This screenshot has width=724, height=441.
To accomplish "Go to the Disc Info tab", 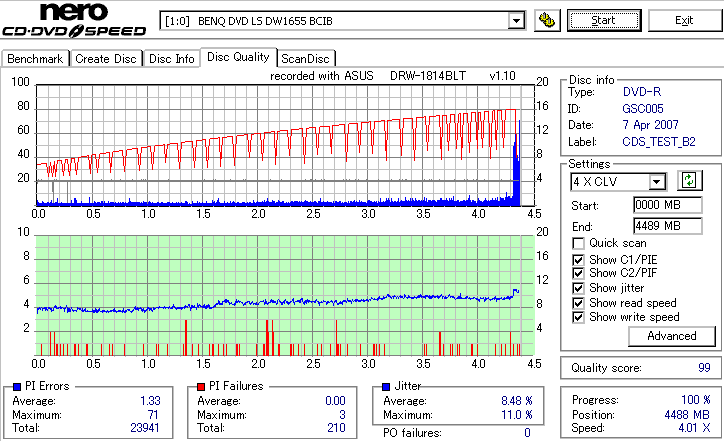I will point(172,59).
